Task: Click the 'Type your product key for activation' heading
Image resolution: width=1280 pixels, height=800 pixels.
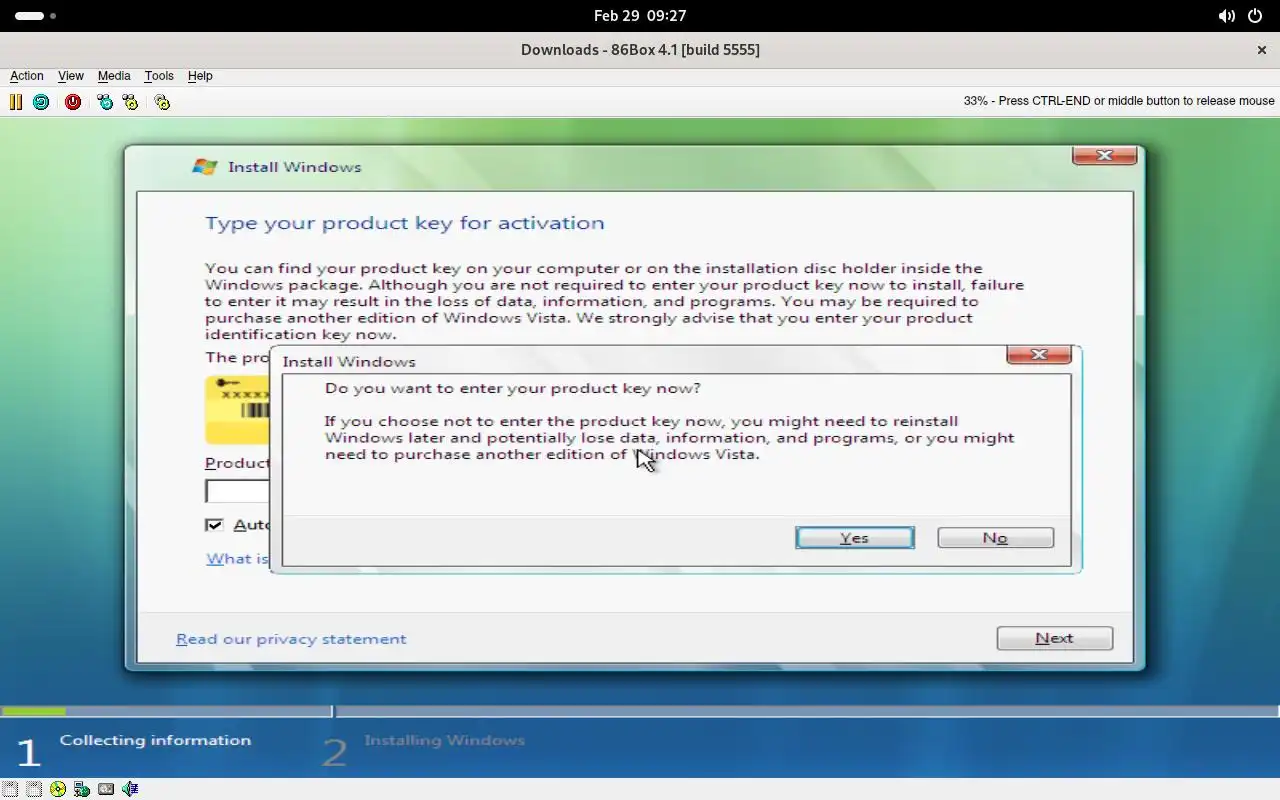Action: 405,223
